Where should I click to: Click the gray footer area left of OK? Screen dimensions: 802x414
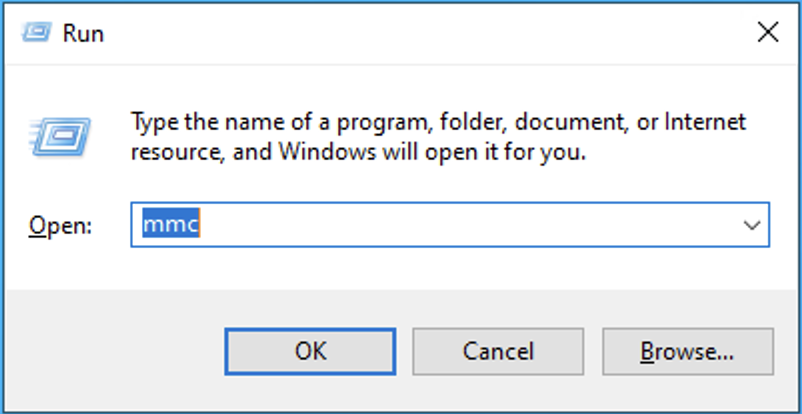(110, 350)
